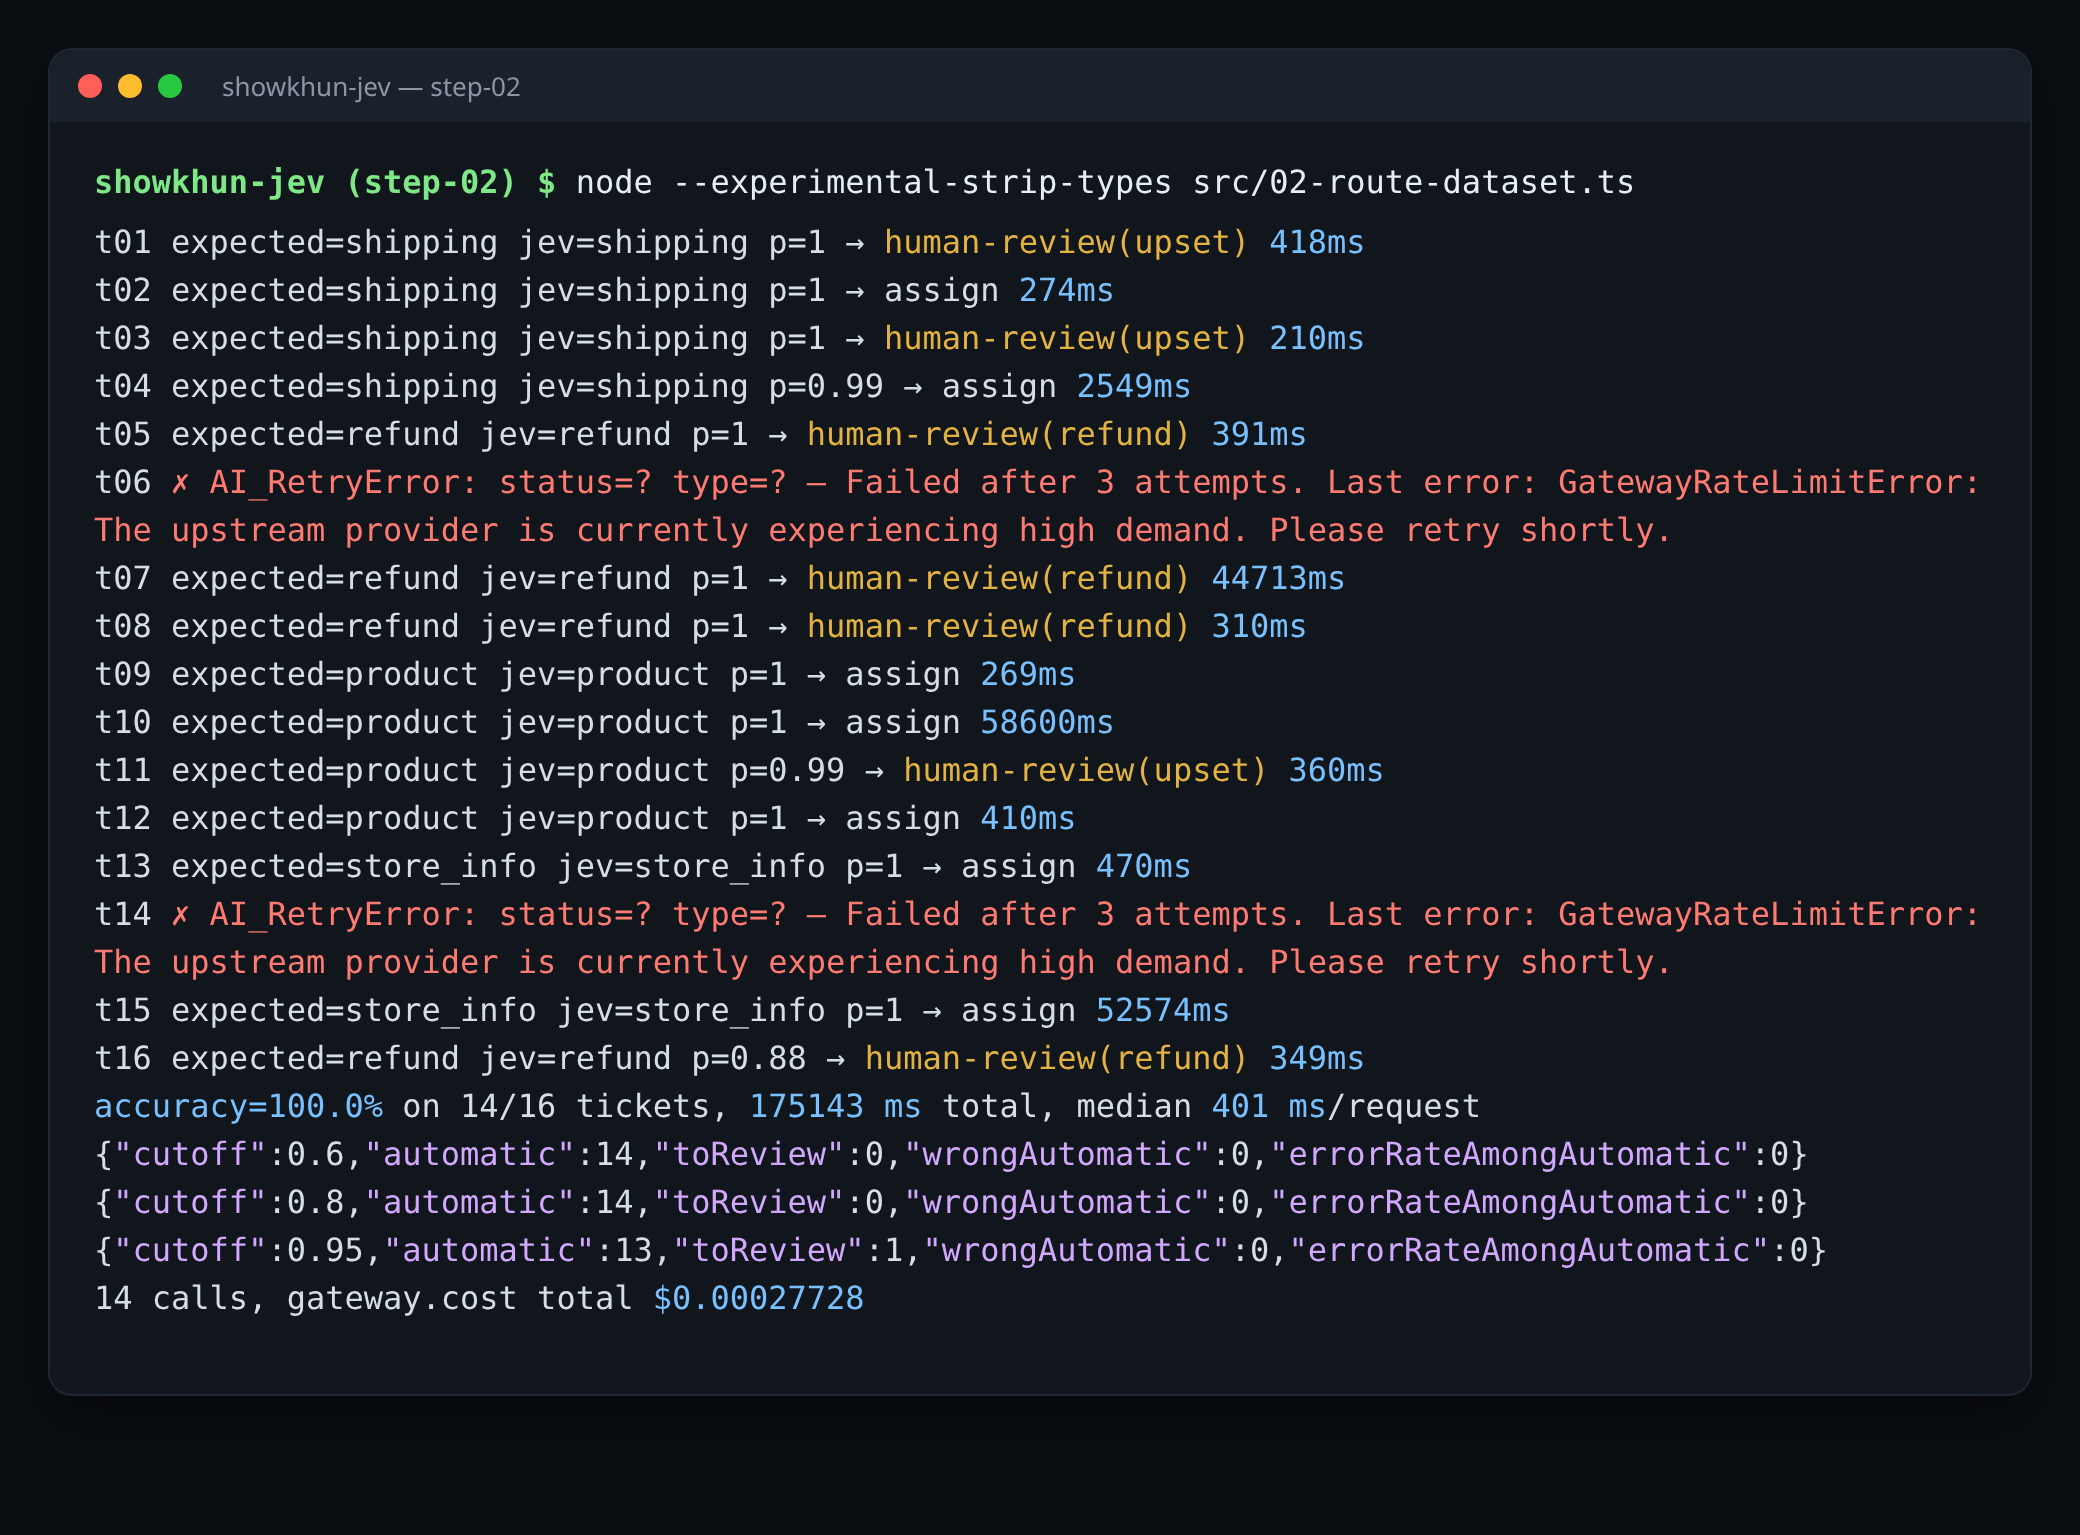This screenshot has width=2080, height=1535.
Task: Click 'p=0.88' on line t16
Action: [749, 1058]
